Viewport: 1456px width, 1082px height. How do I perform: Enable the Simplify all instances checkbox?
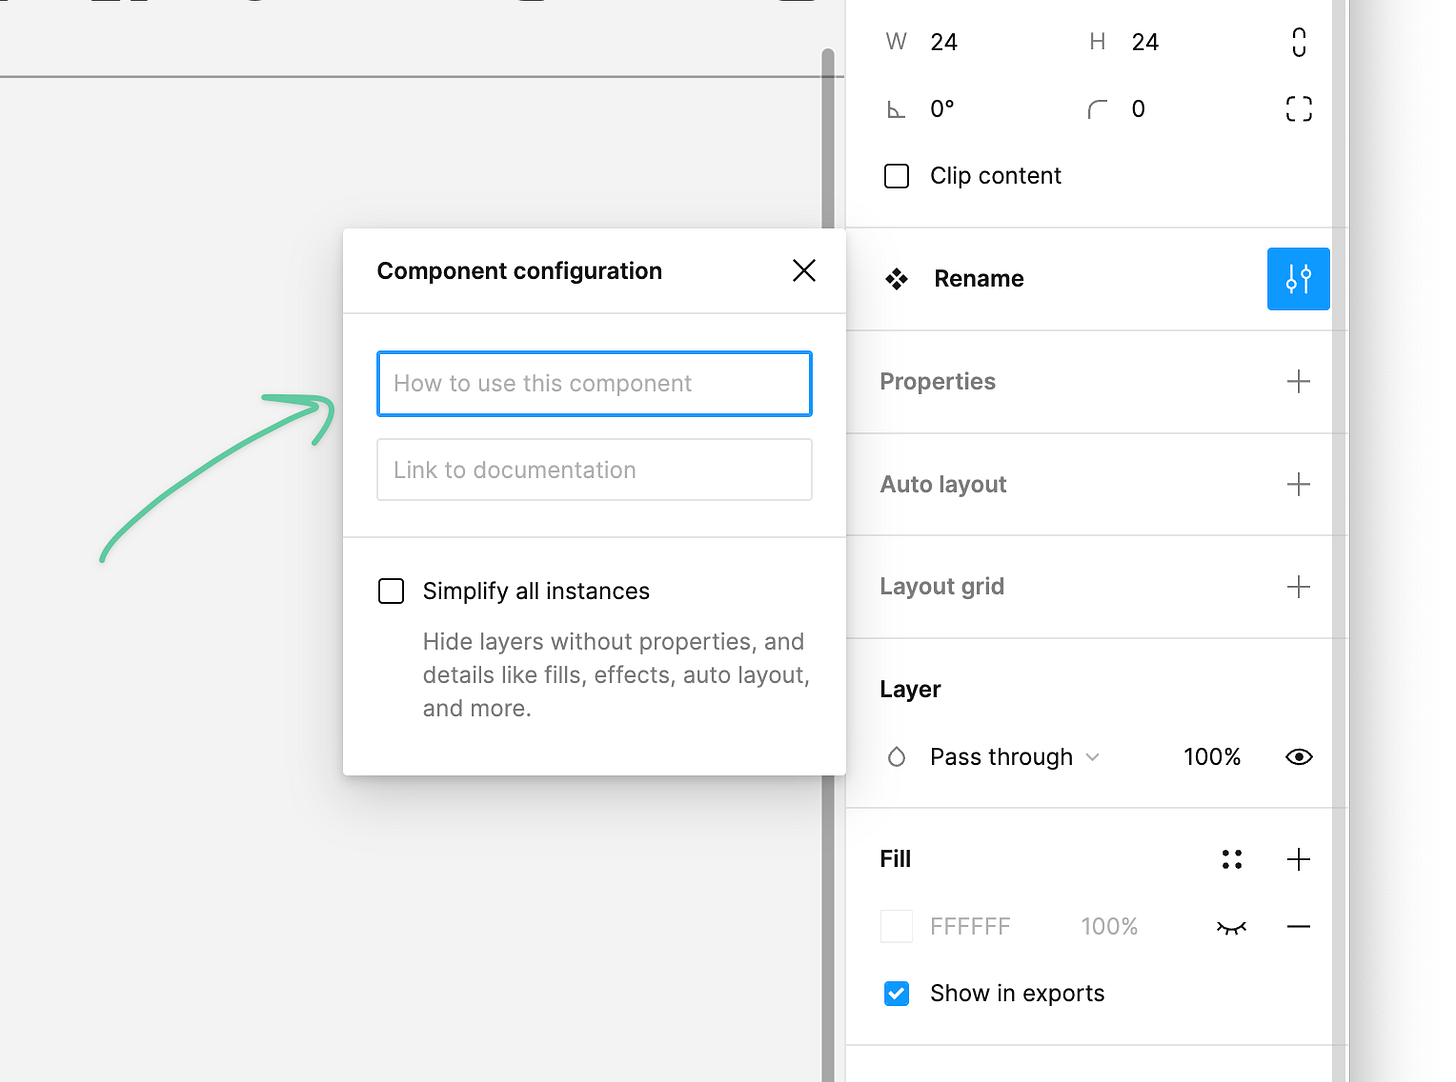(x=391, y=591)
